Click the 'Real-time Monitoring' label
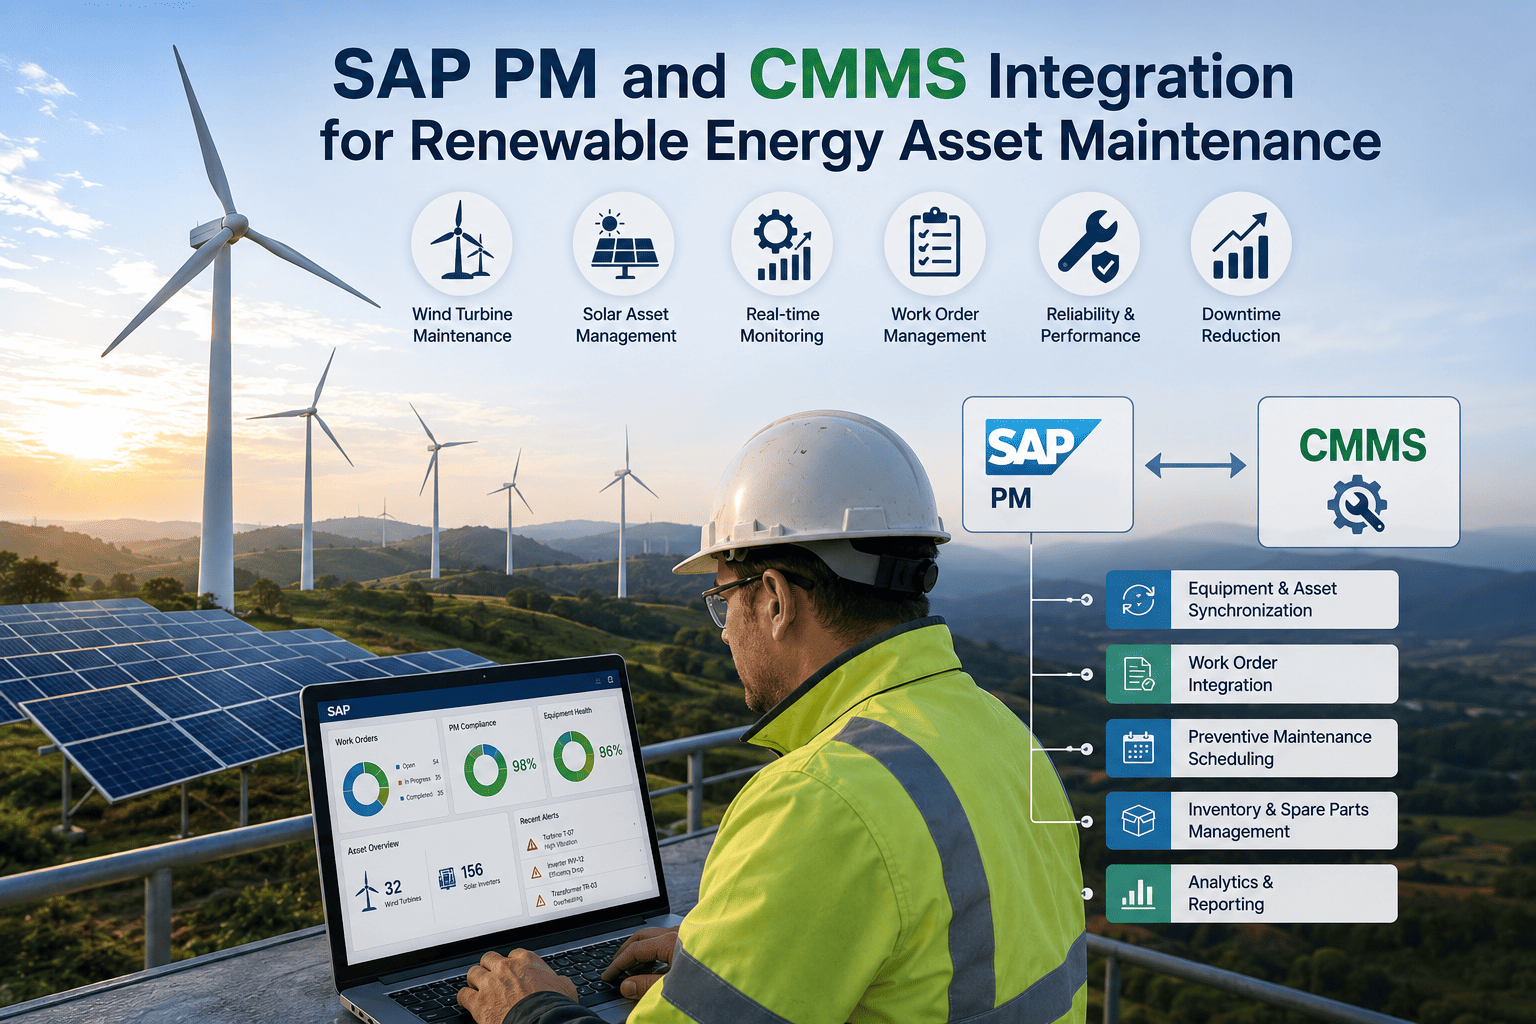Image resolution: width=1536 pixels, height=1024 pixels. pos(782,325)
